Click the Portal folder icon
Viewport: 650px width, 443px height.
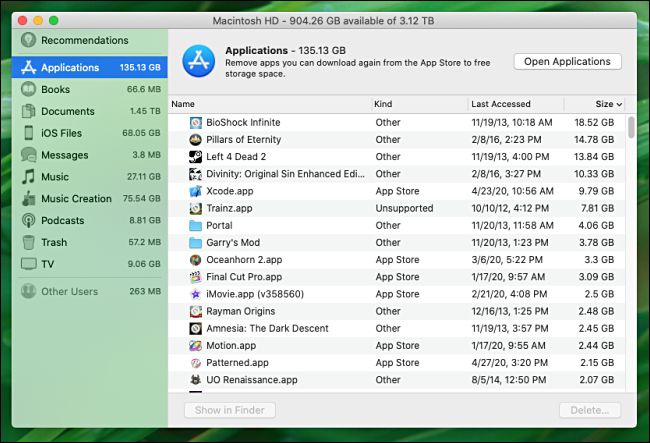(x=195, y=225)
